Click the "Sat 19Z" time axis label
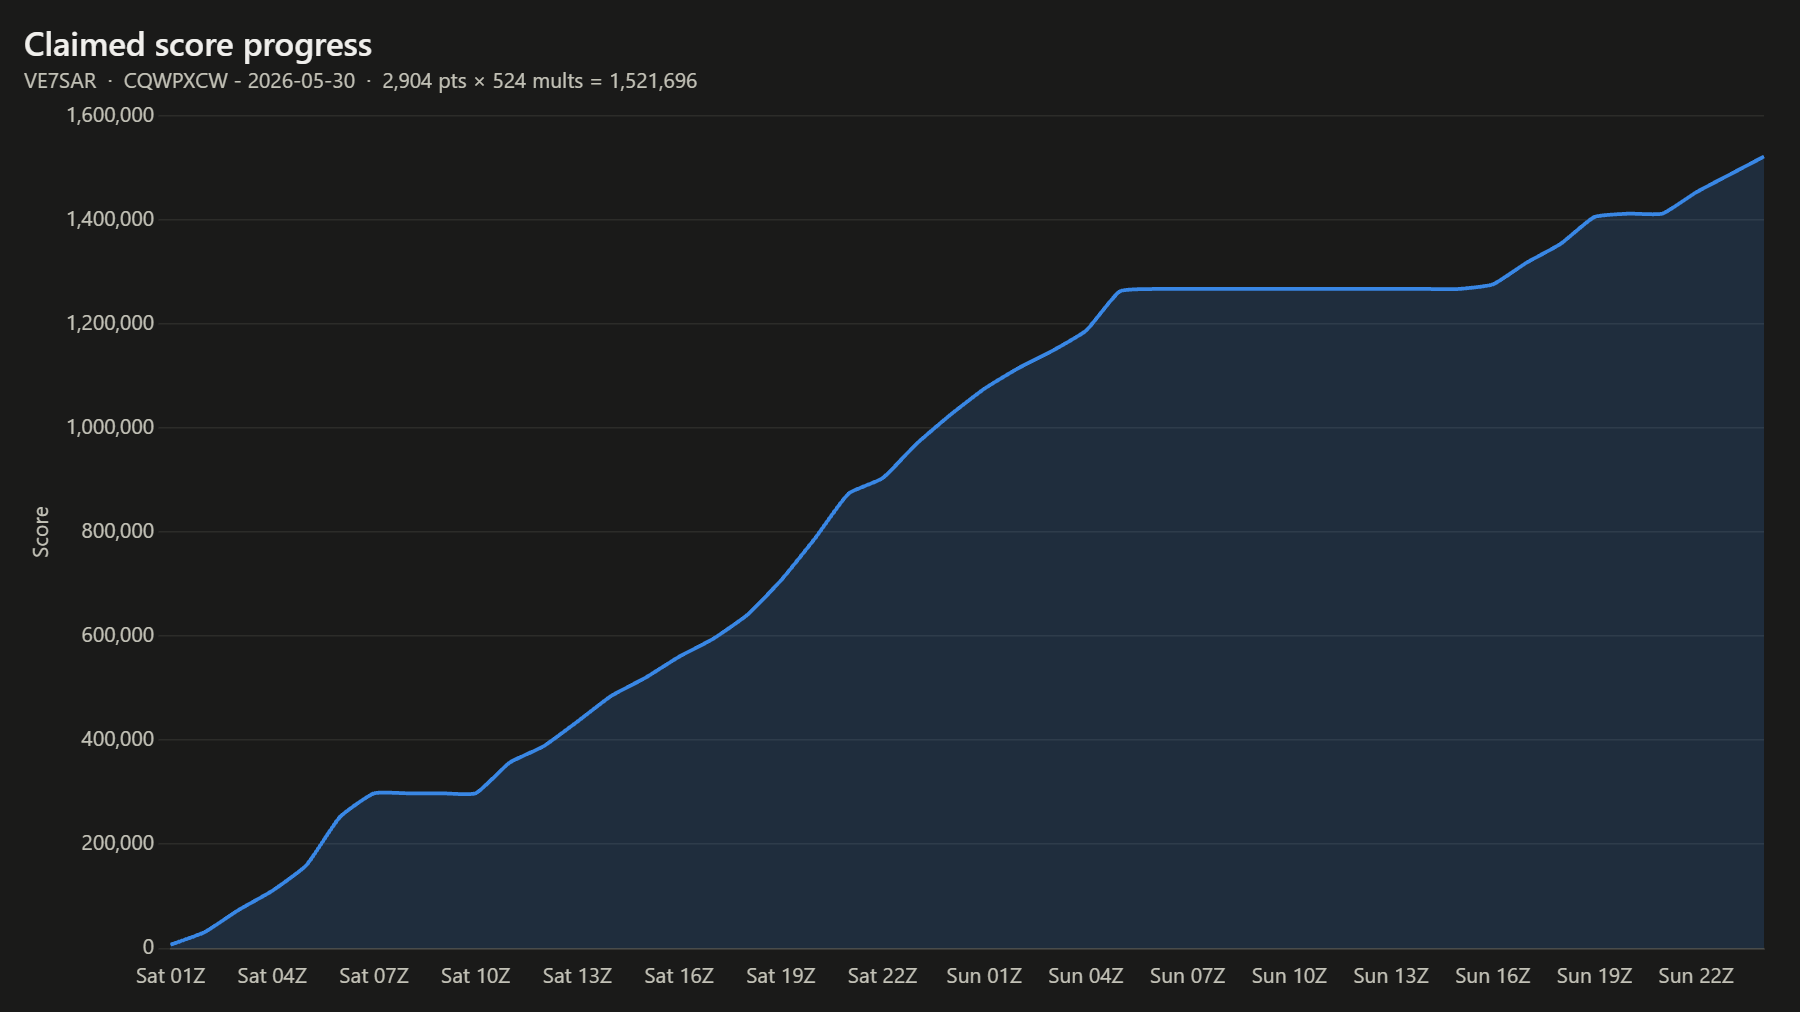Screen dimensions: 1800x1012 (x=781, y=976)
